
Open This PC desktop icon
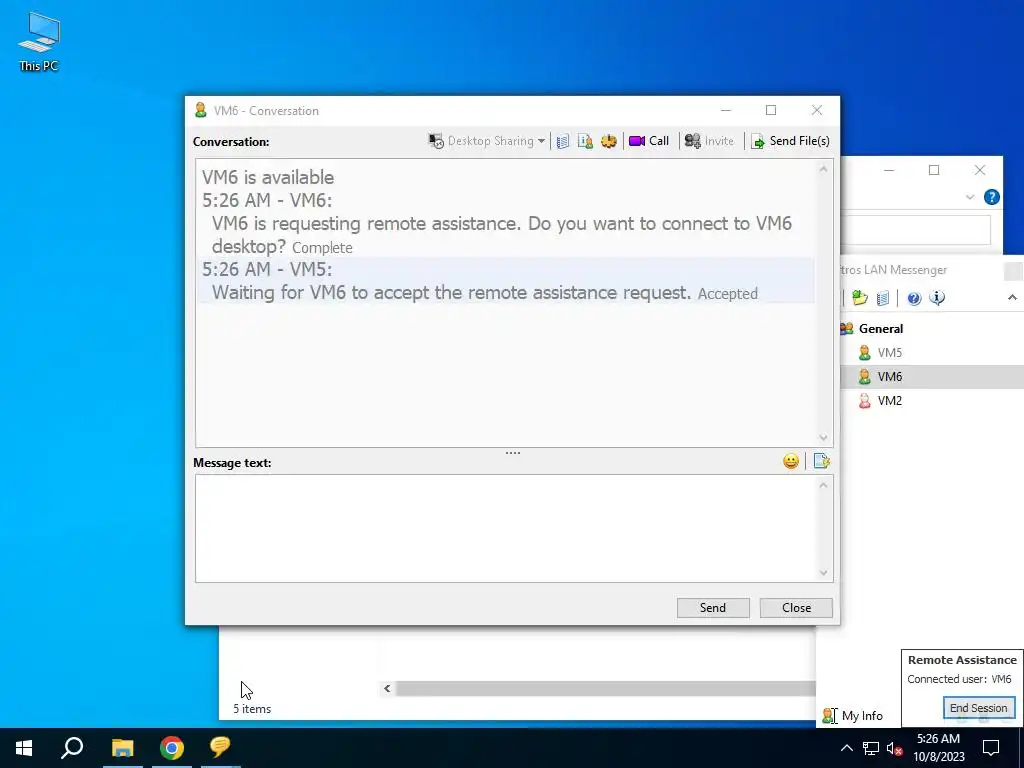[39, 41]
